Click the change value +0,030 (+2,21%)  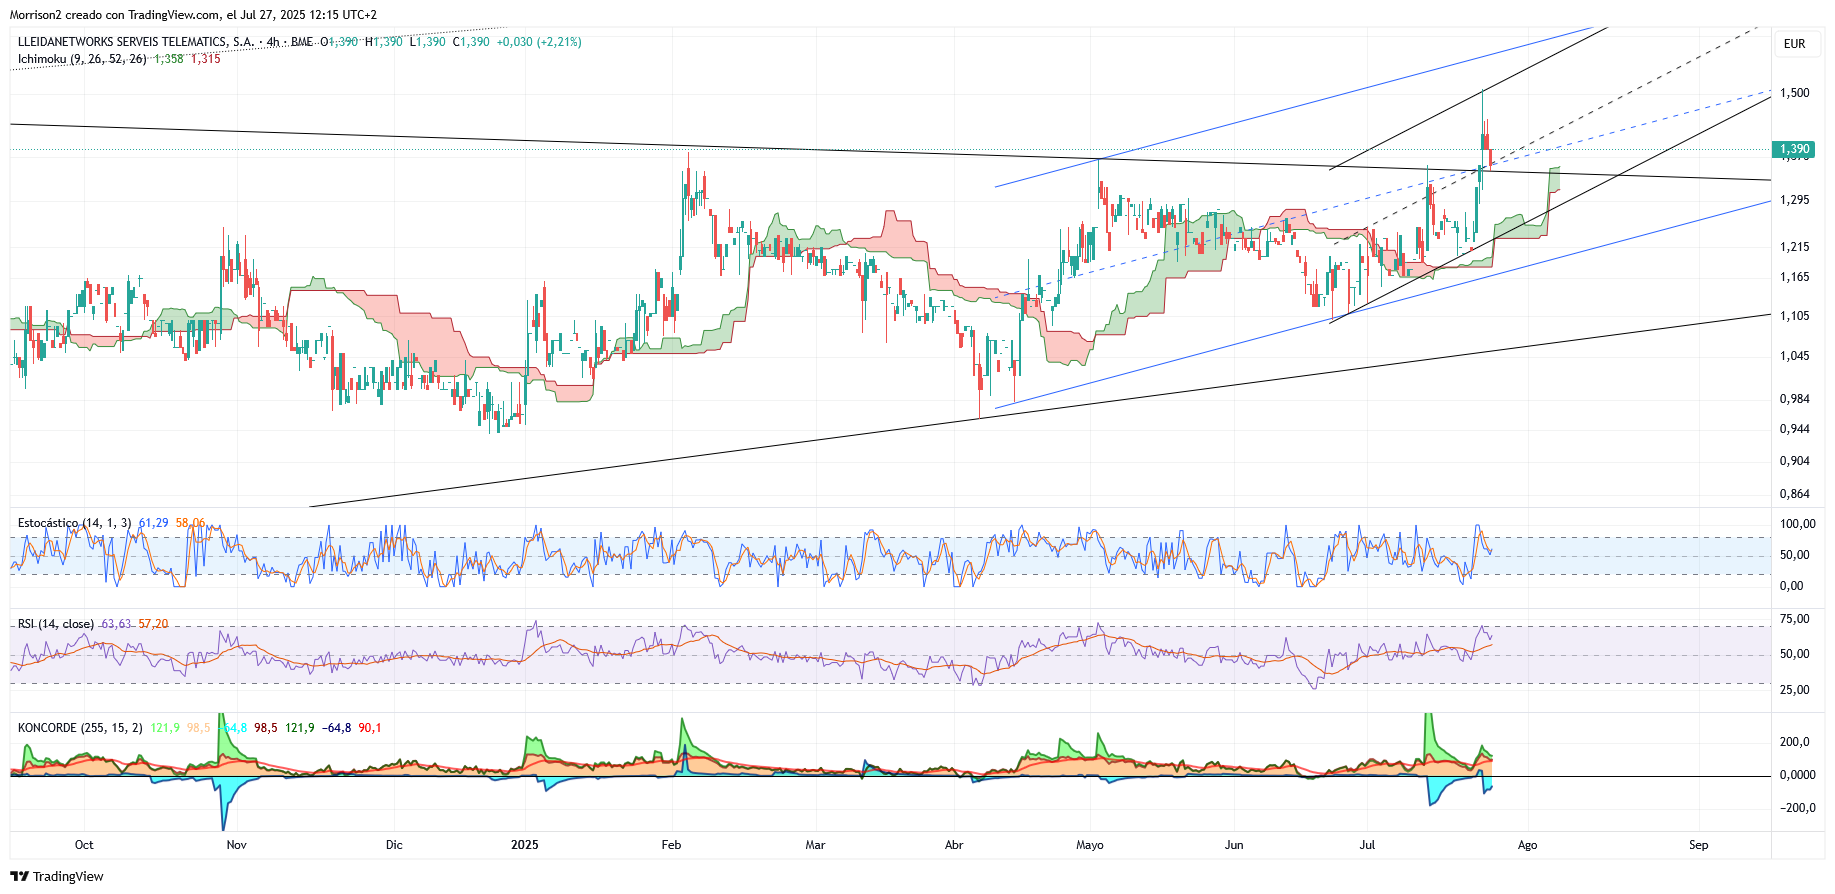(x=539, y=42)
